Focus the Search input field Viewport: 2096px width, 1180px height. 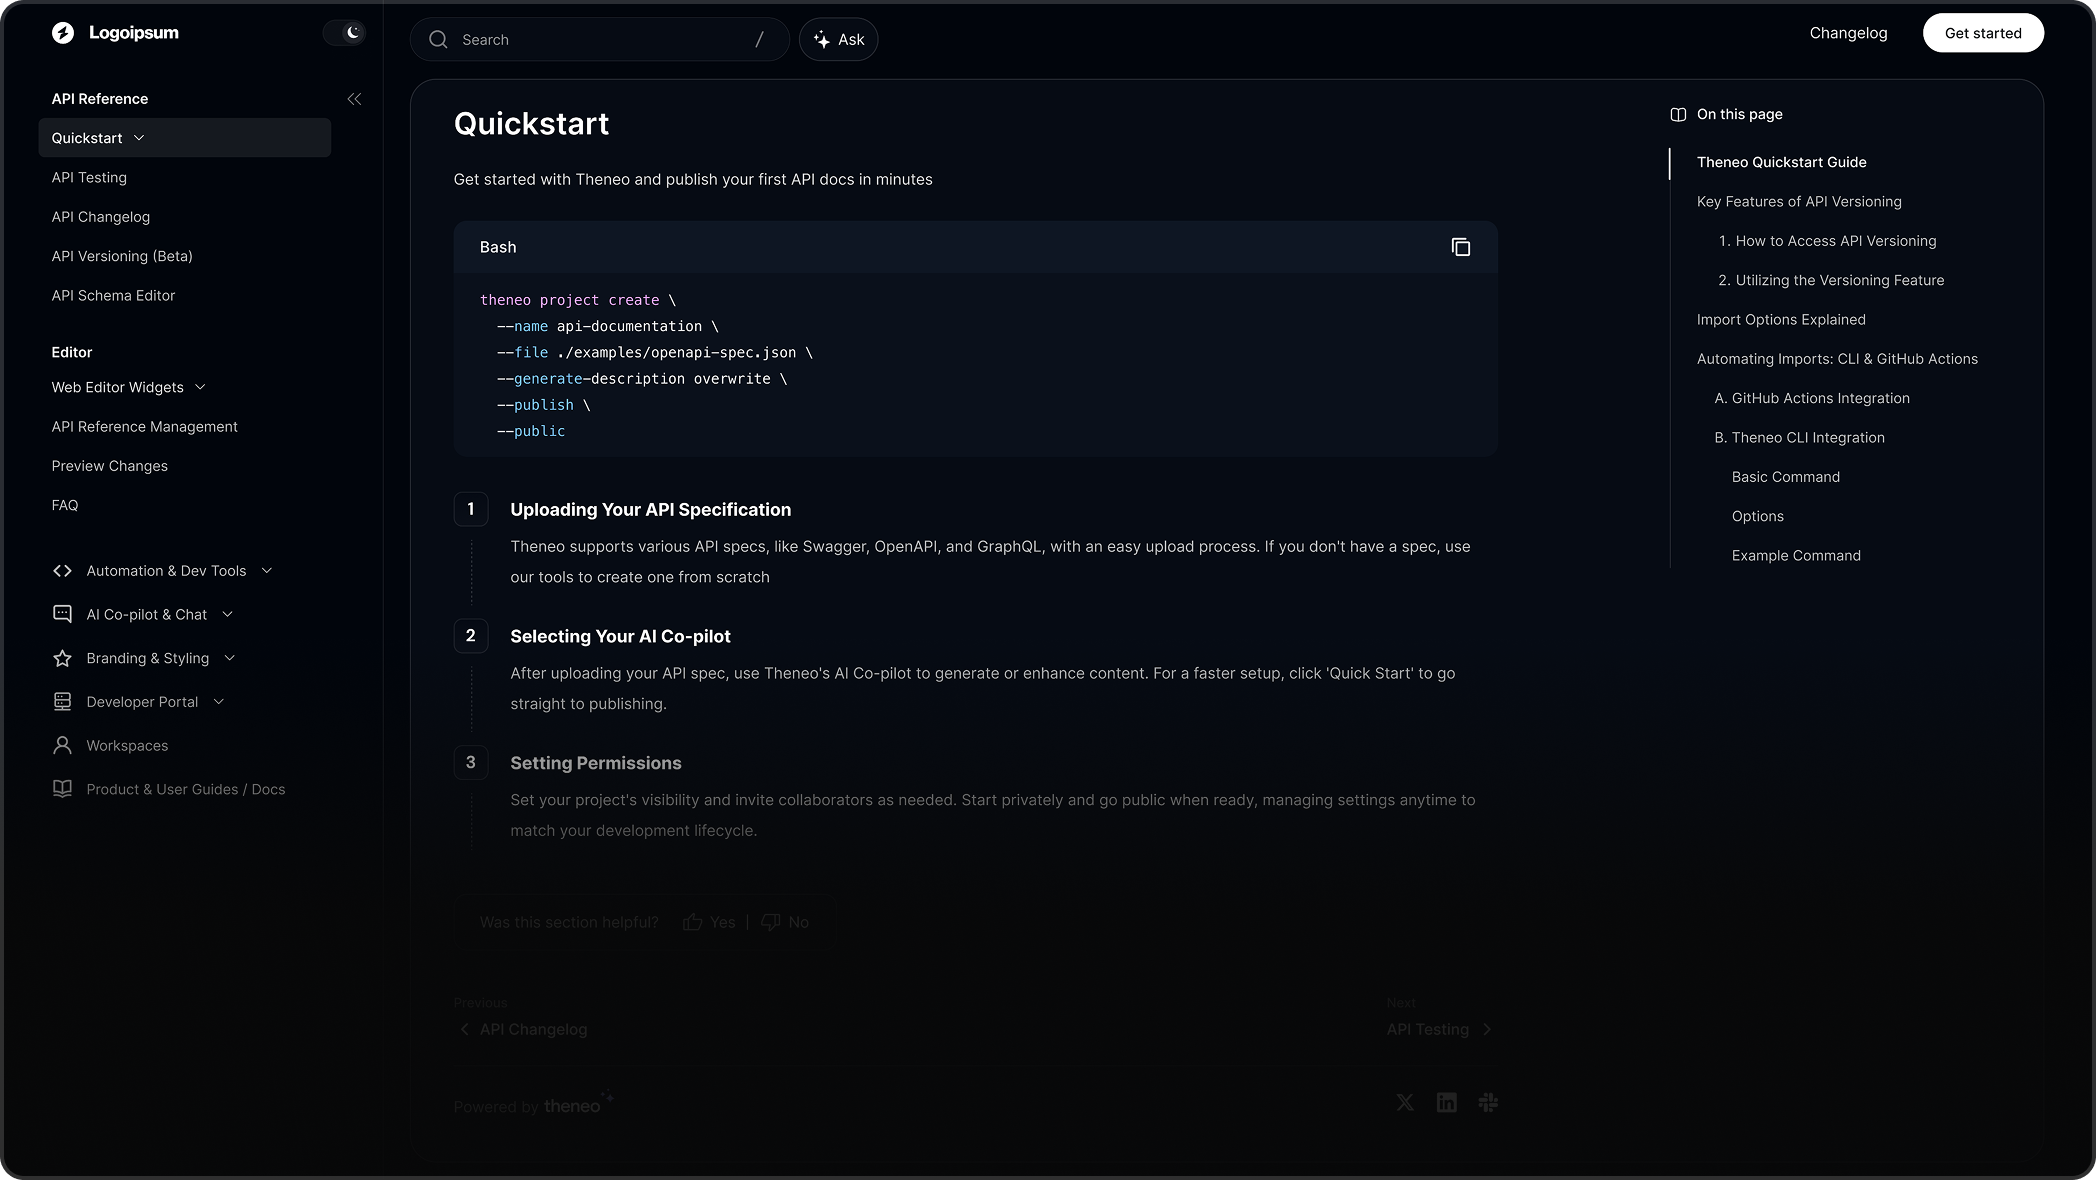600,40
